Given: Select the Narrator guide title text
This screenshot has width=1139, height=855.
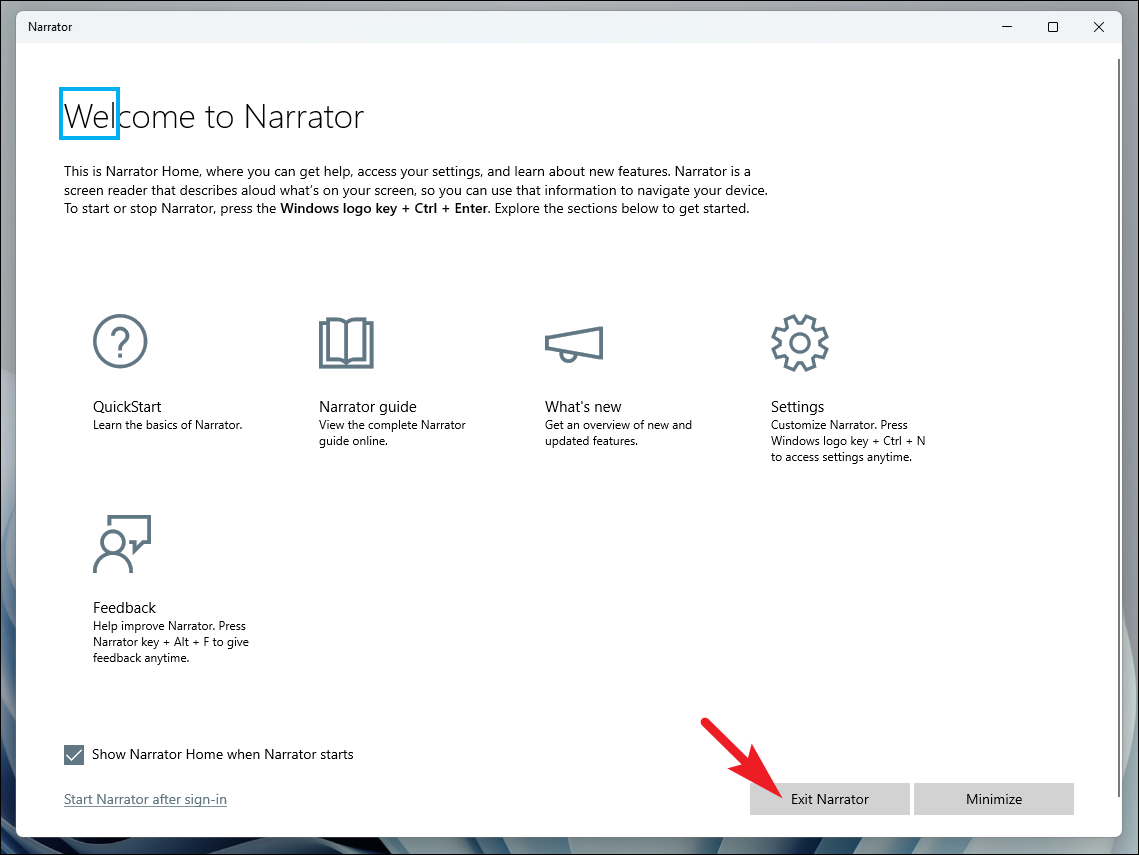Looking at the screenshot, I should tap(368, 407).
